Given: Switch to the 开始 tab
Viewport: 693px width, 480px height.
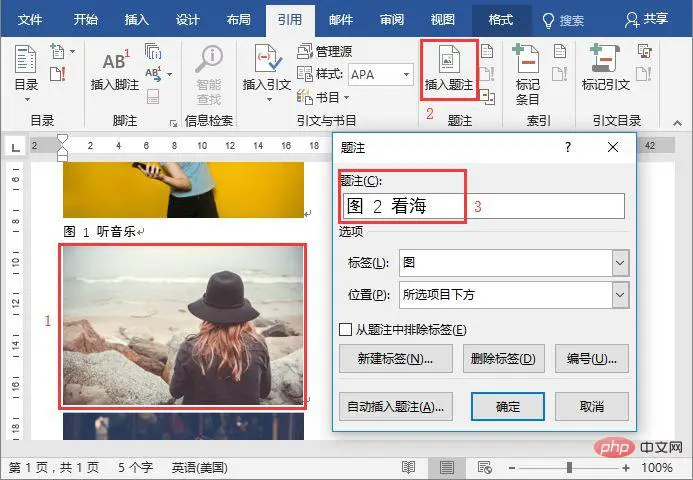Looking at the screenshot, I should (86, 19).
